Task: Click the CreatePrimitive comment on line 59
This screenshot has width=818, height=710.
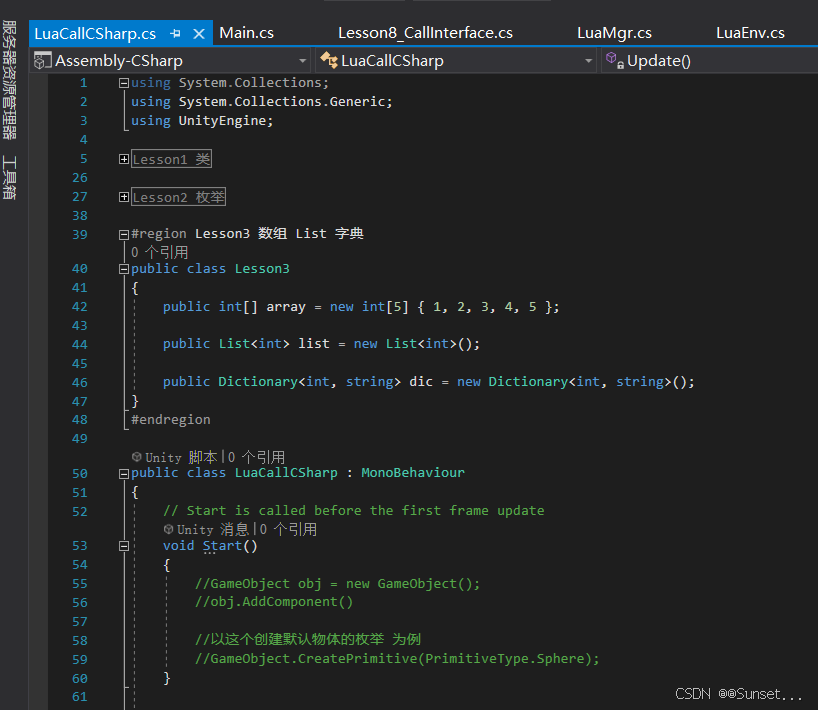Action: click(x=397, y=659)
